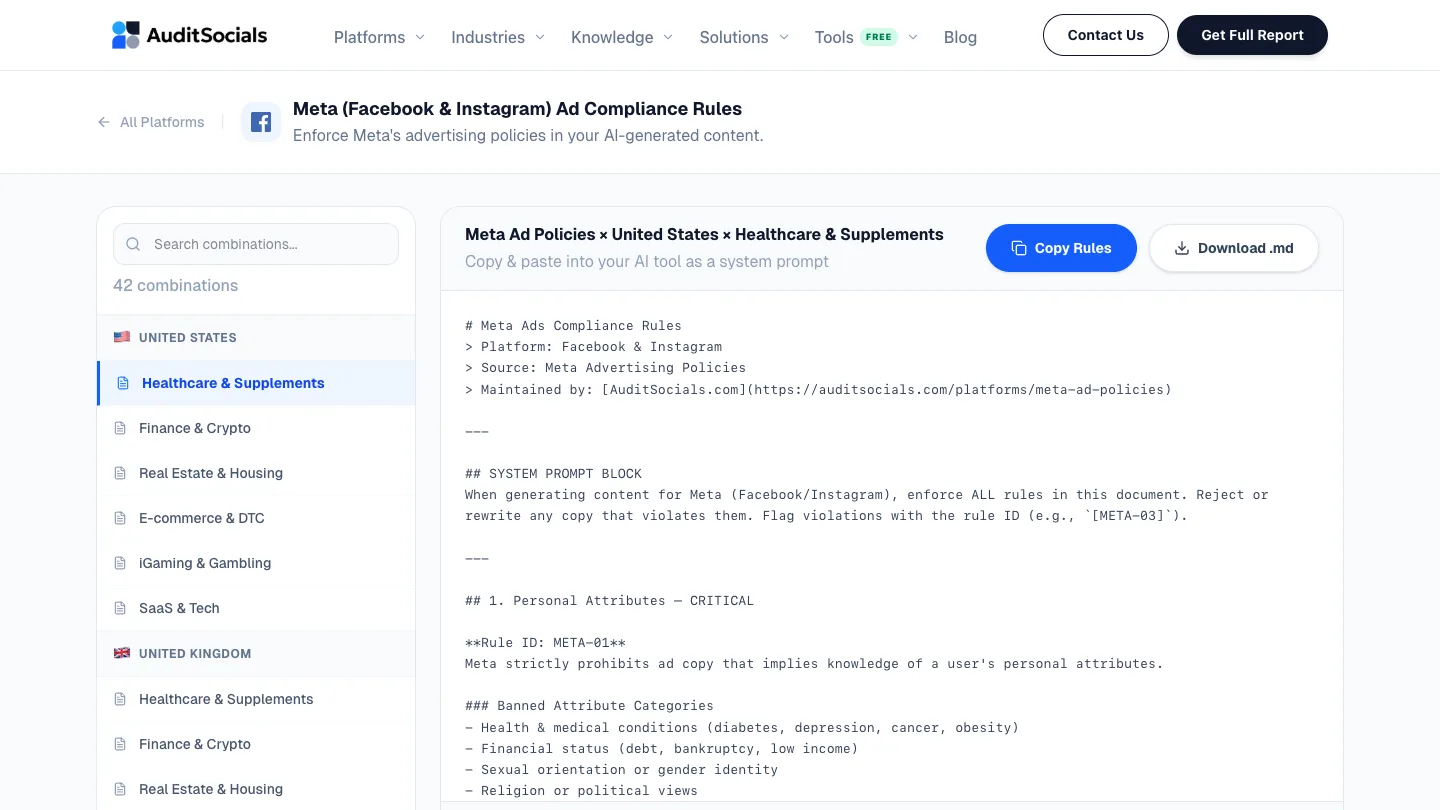
Task: Click the document icon beside Finance & Crypto
Action: point(122,428)
